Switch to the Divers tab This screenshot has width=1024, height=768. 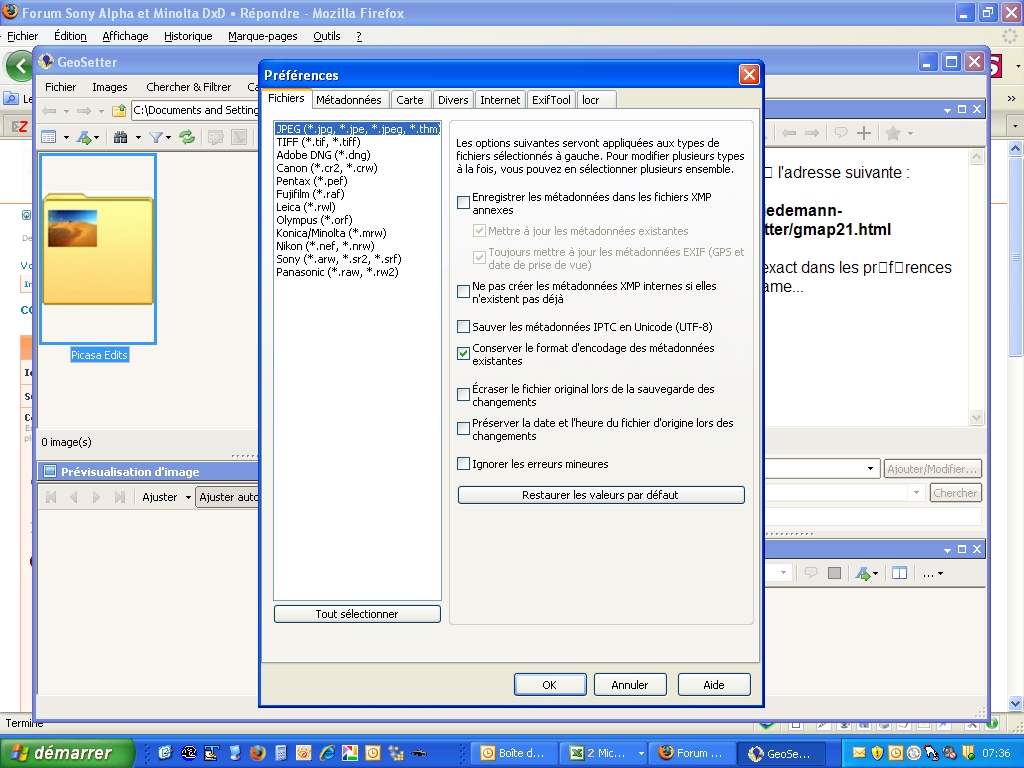(453, 100)
